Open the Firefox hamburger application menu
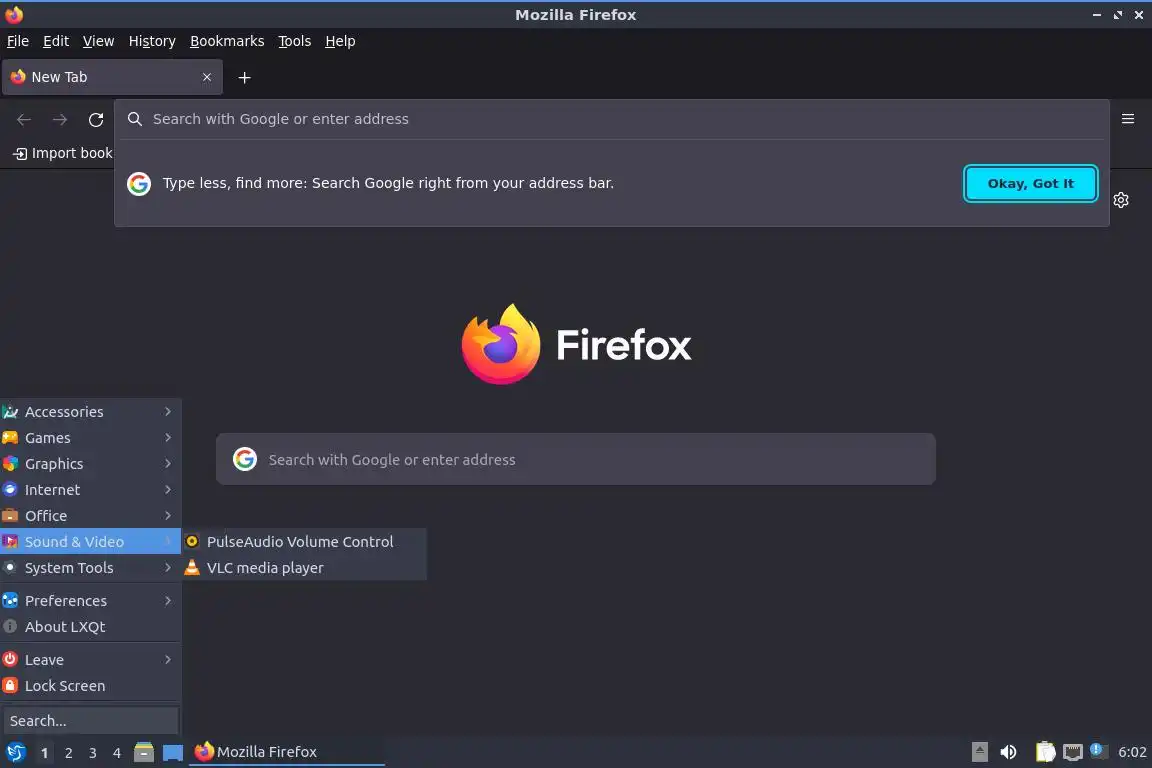 coord(1128,119)
